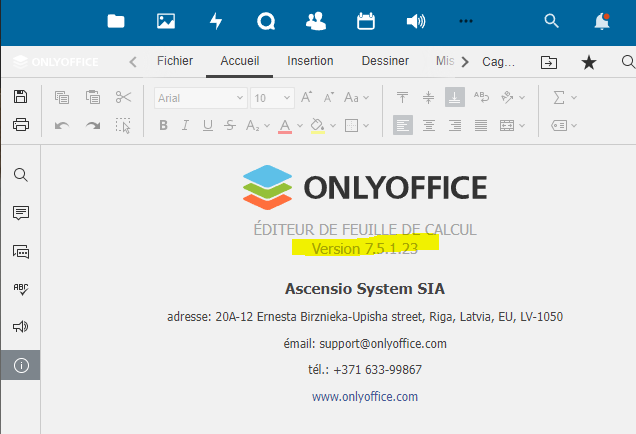
Task: Switch to the Insertion tab
Action: (310, 61)
